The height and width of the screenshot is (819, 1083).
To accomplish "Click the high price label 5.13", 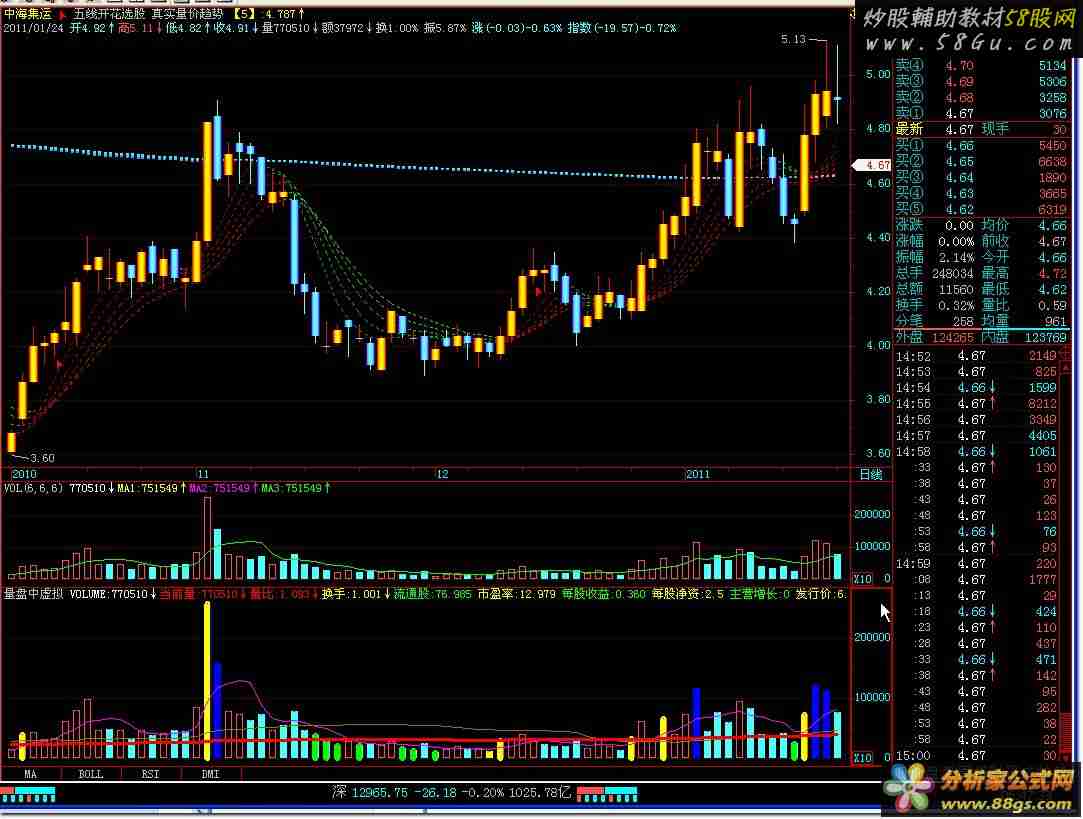I will coord(793,39).
